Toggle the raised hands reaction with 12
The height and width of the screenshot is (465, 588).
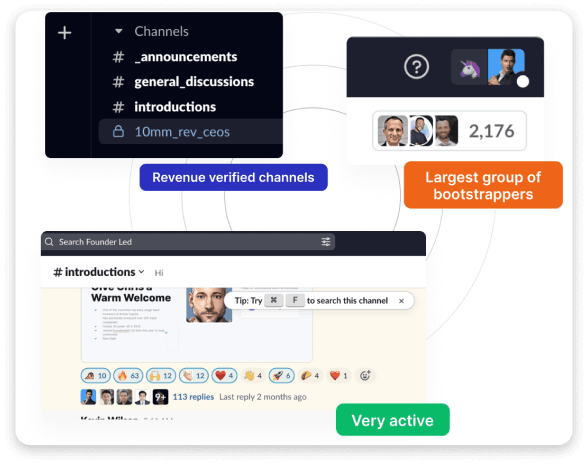[161, 375]
